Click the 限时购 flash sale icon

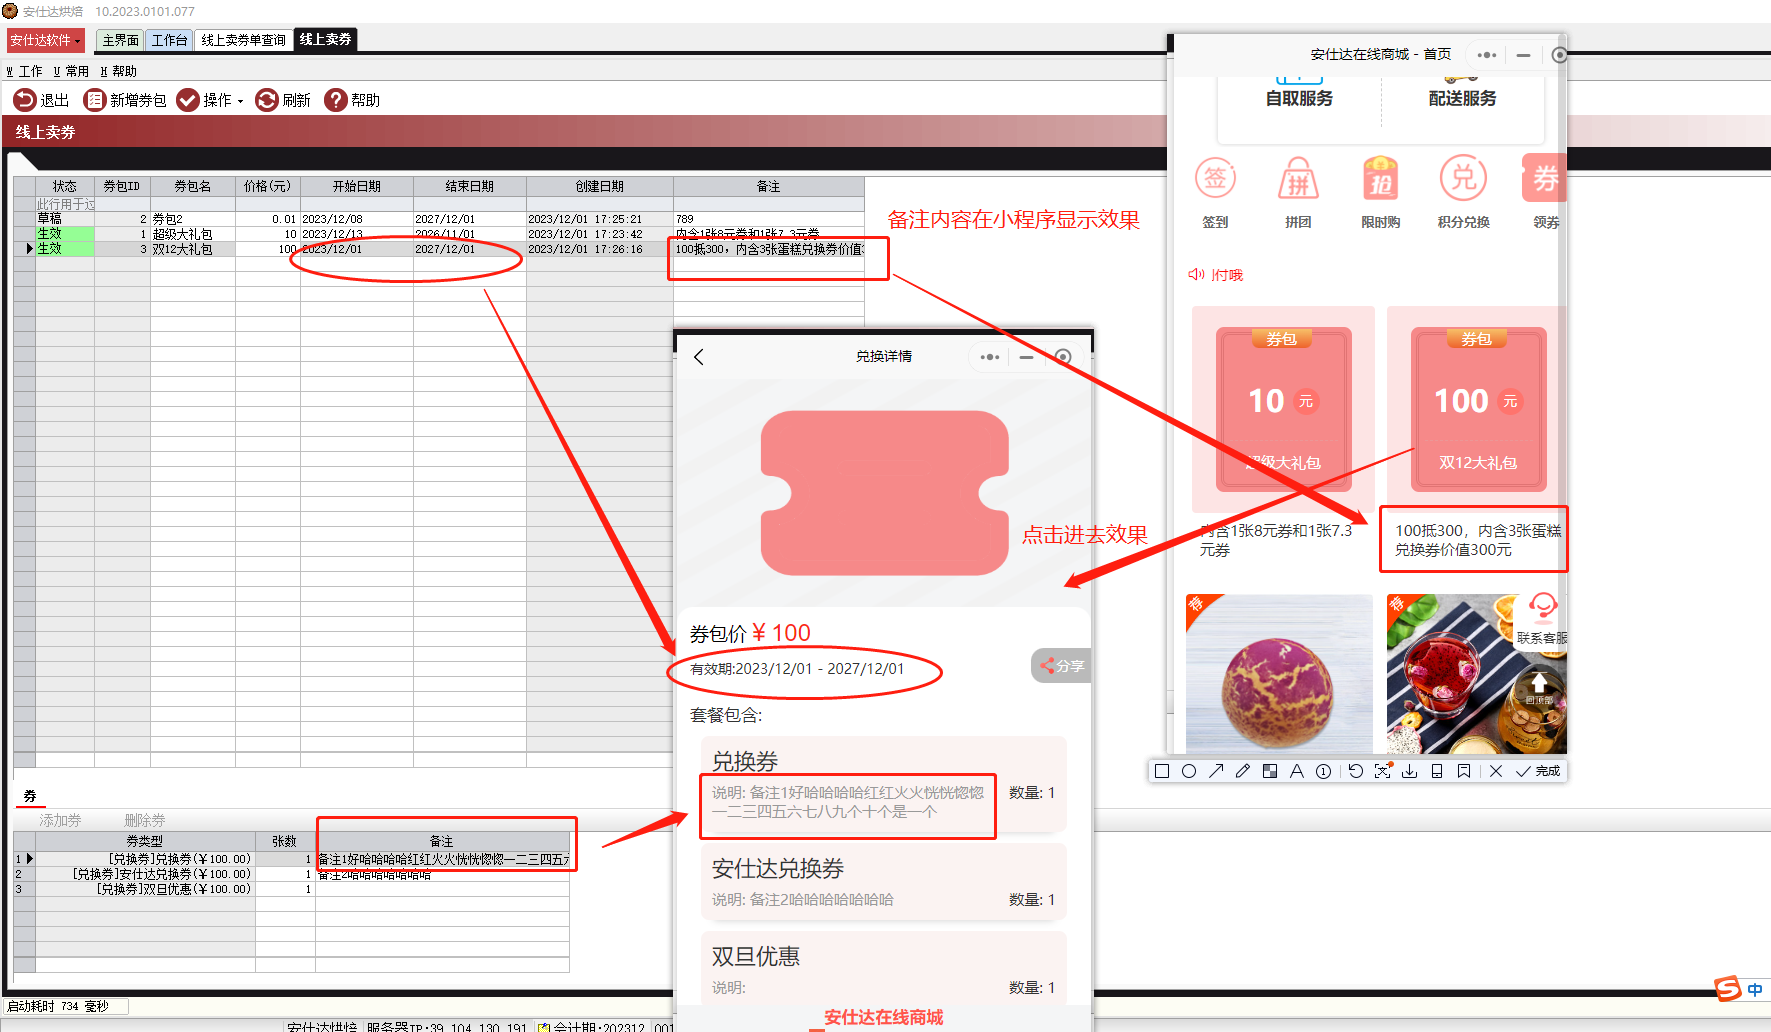tap(1381, 179)
